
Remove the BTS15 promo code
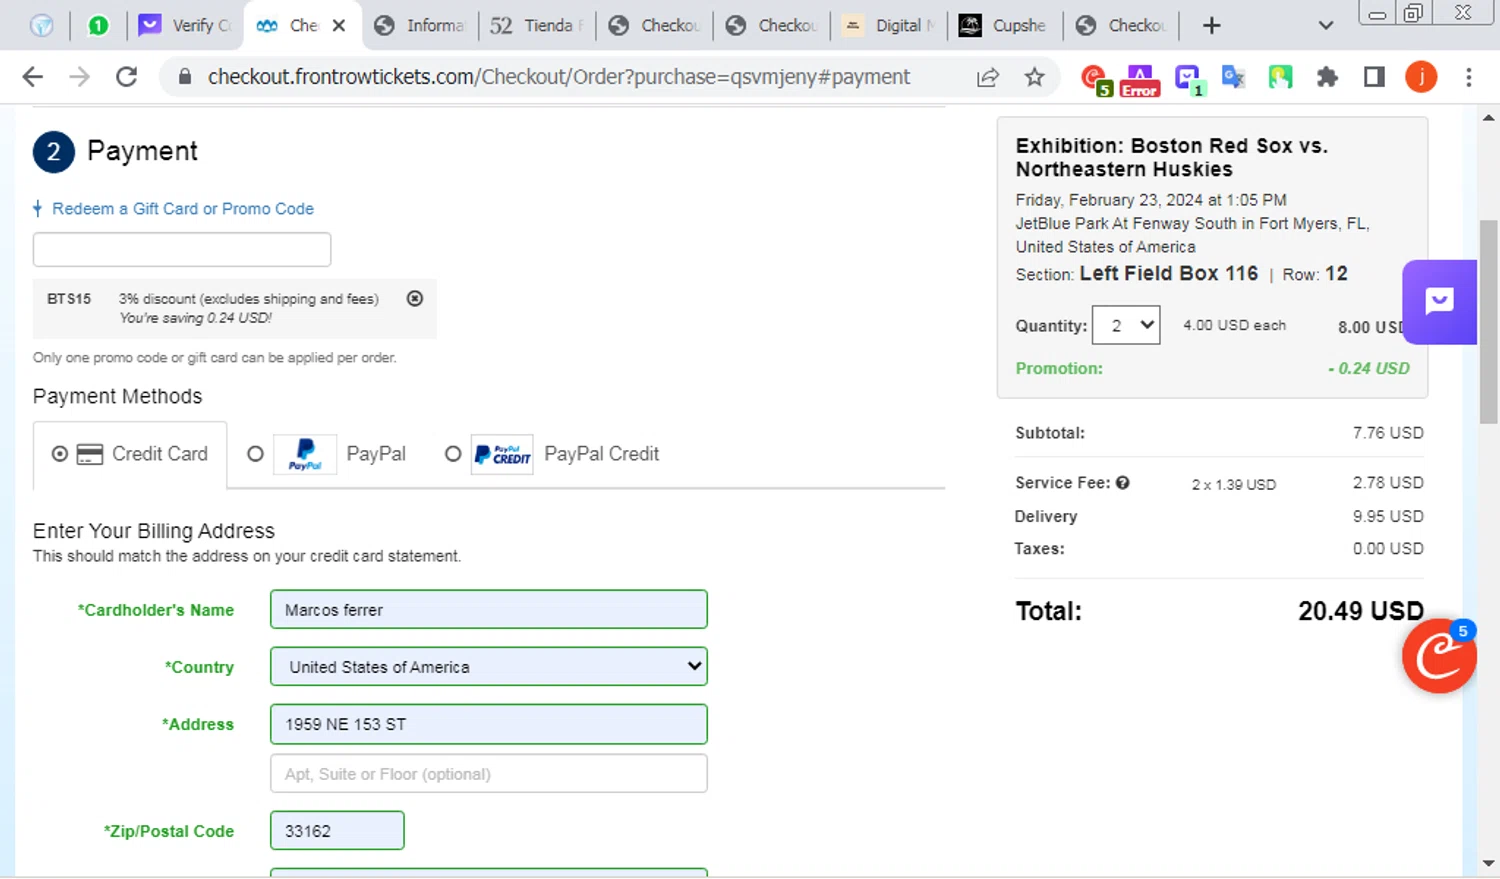(x=415, y=298)
